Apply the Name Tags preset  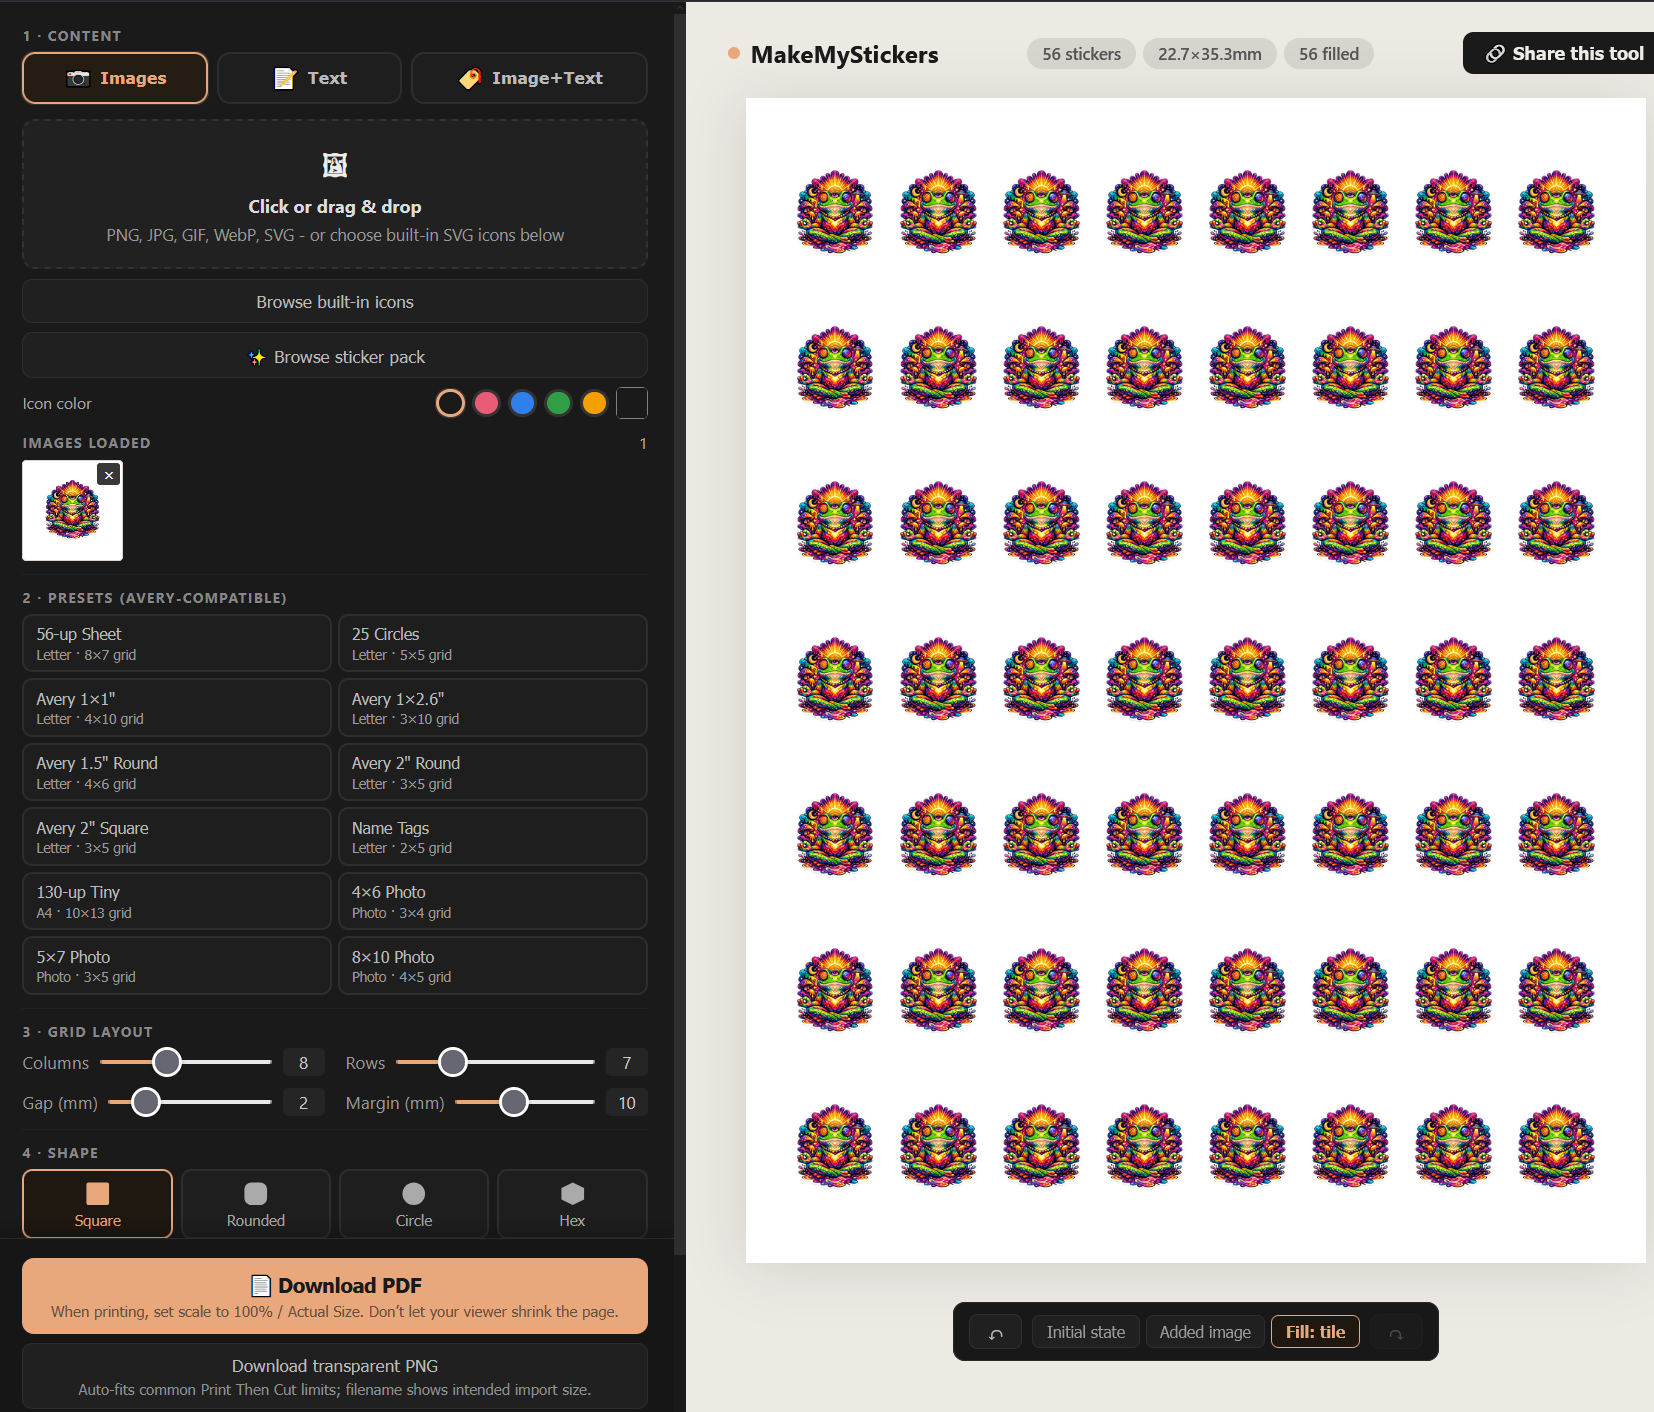493,837
